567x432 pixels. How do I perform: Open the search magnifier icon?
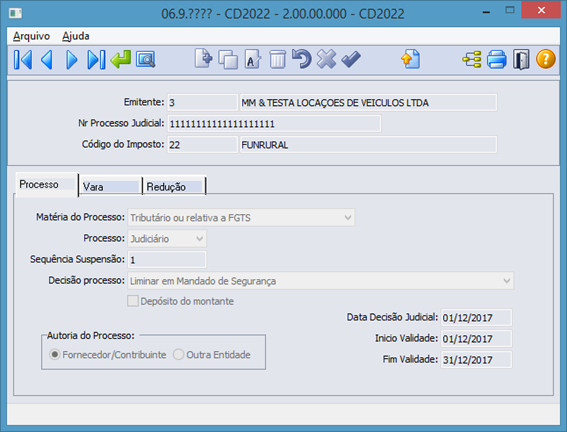(x=146, y=60)
